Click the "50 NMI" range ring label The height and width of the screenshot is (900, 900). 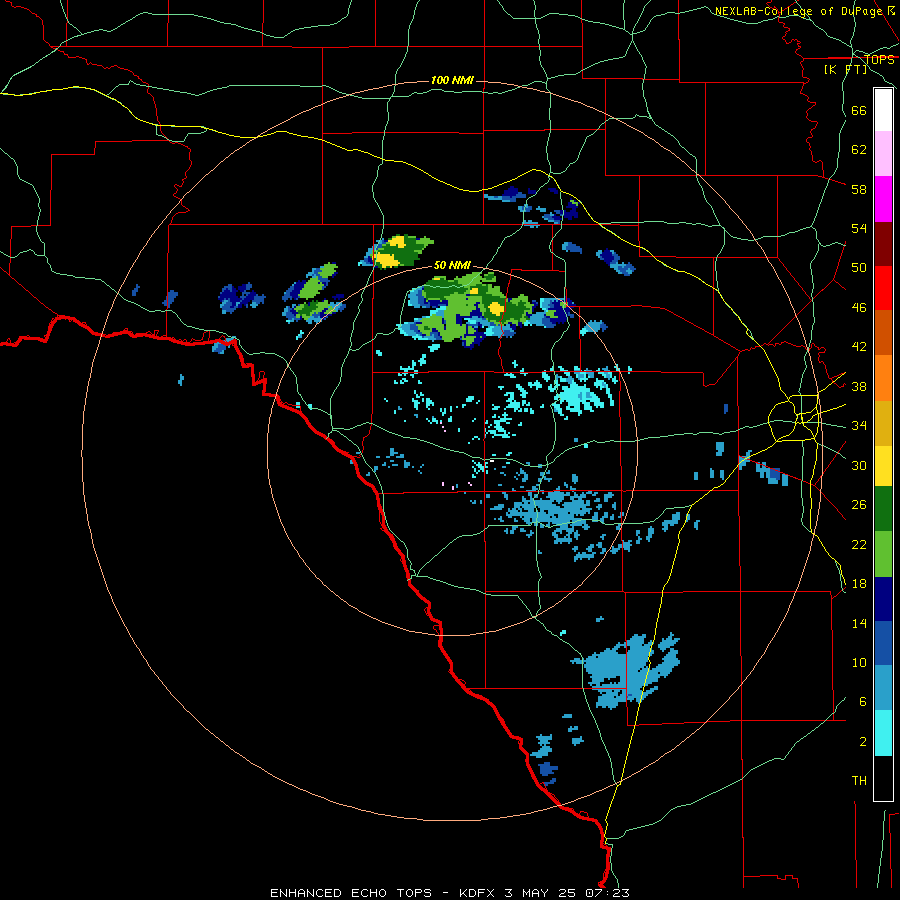pos(452,265)
